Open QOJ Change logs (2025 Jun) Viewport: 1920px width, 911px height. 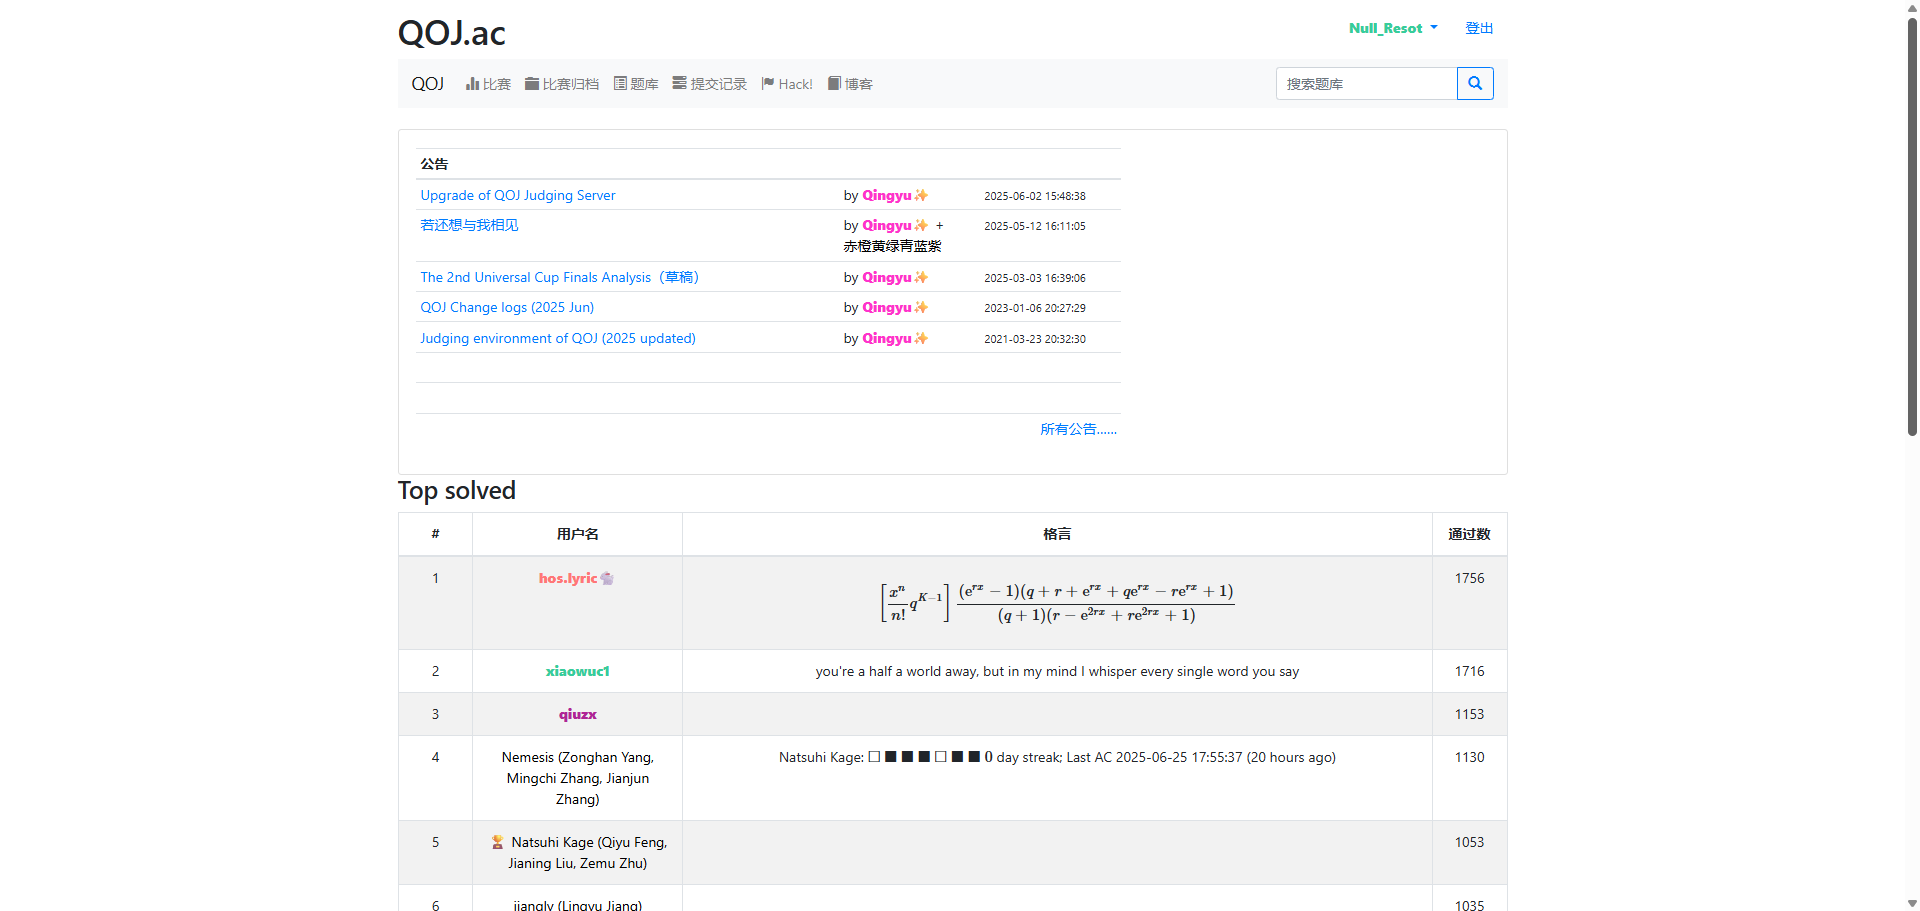(507, 307)
